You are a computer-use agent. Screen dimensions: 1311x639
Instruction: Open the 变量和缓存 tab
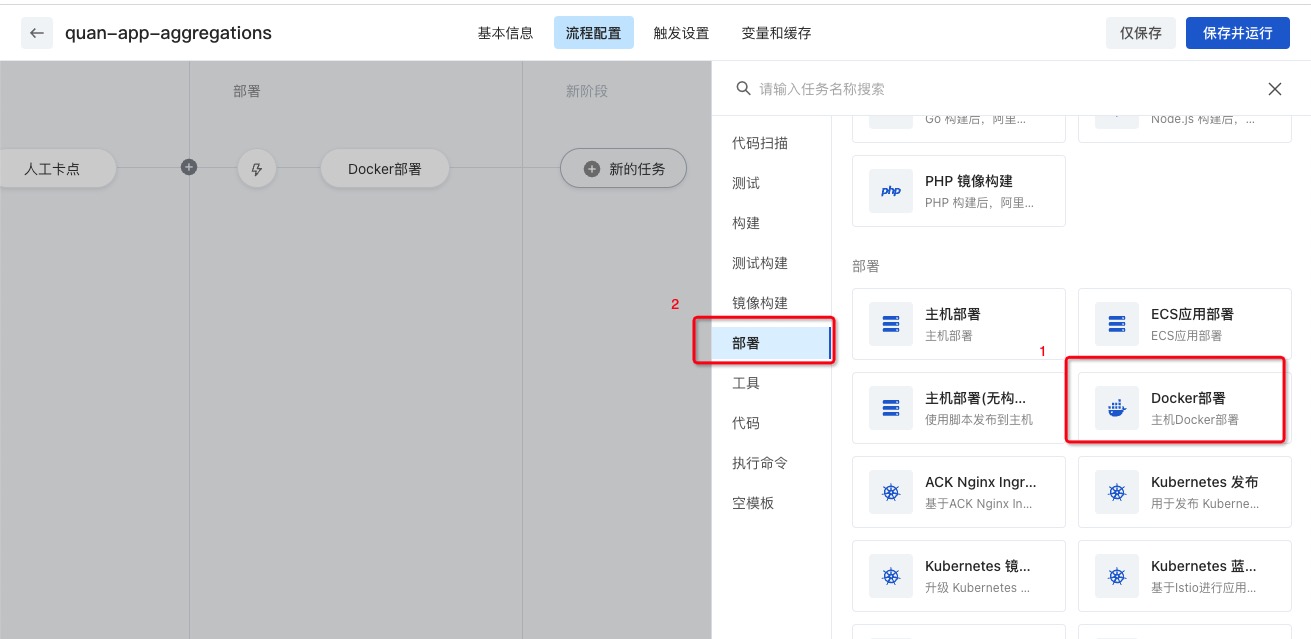click(776, 33)
